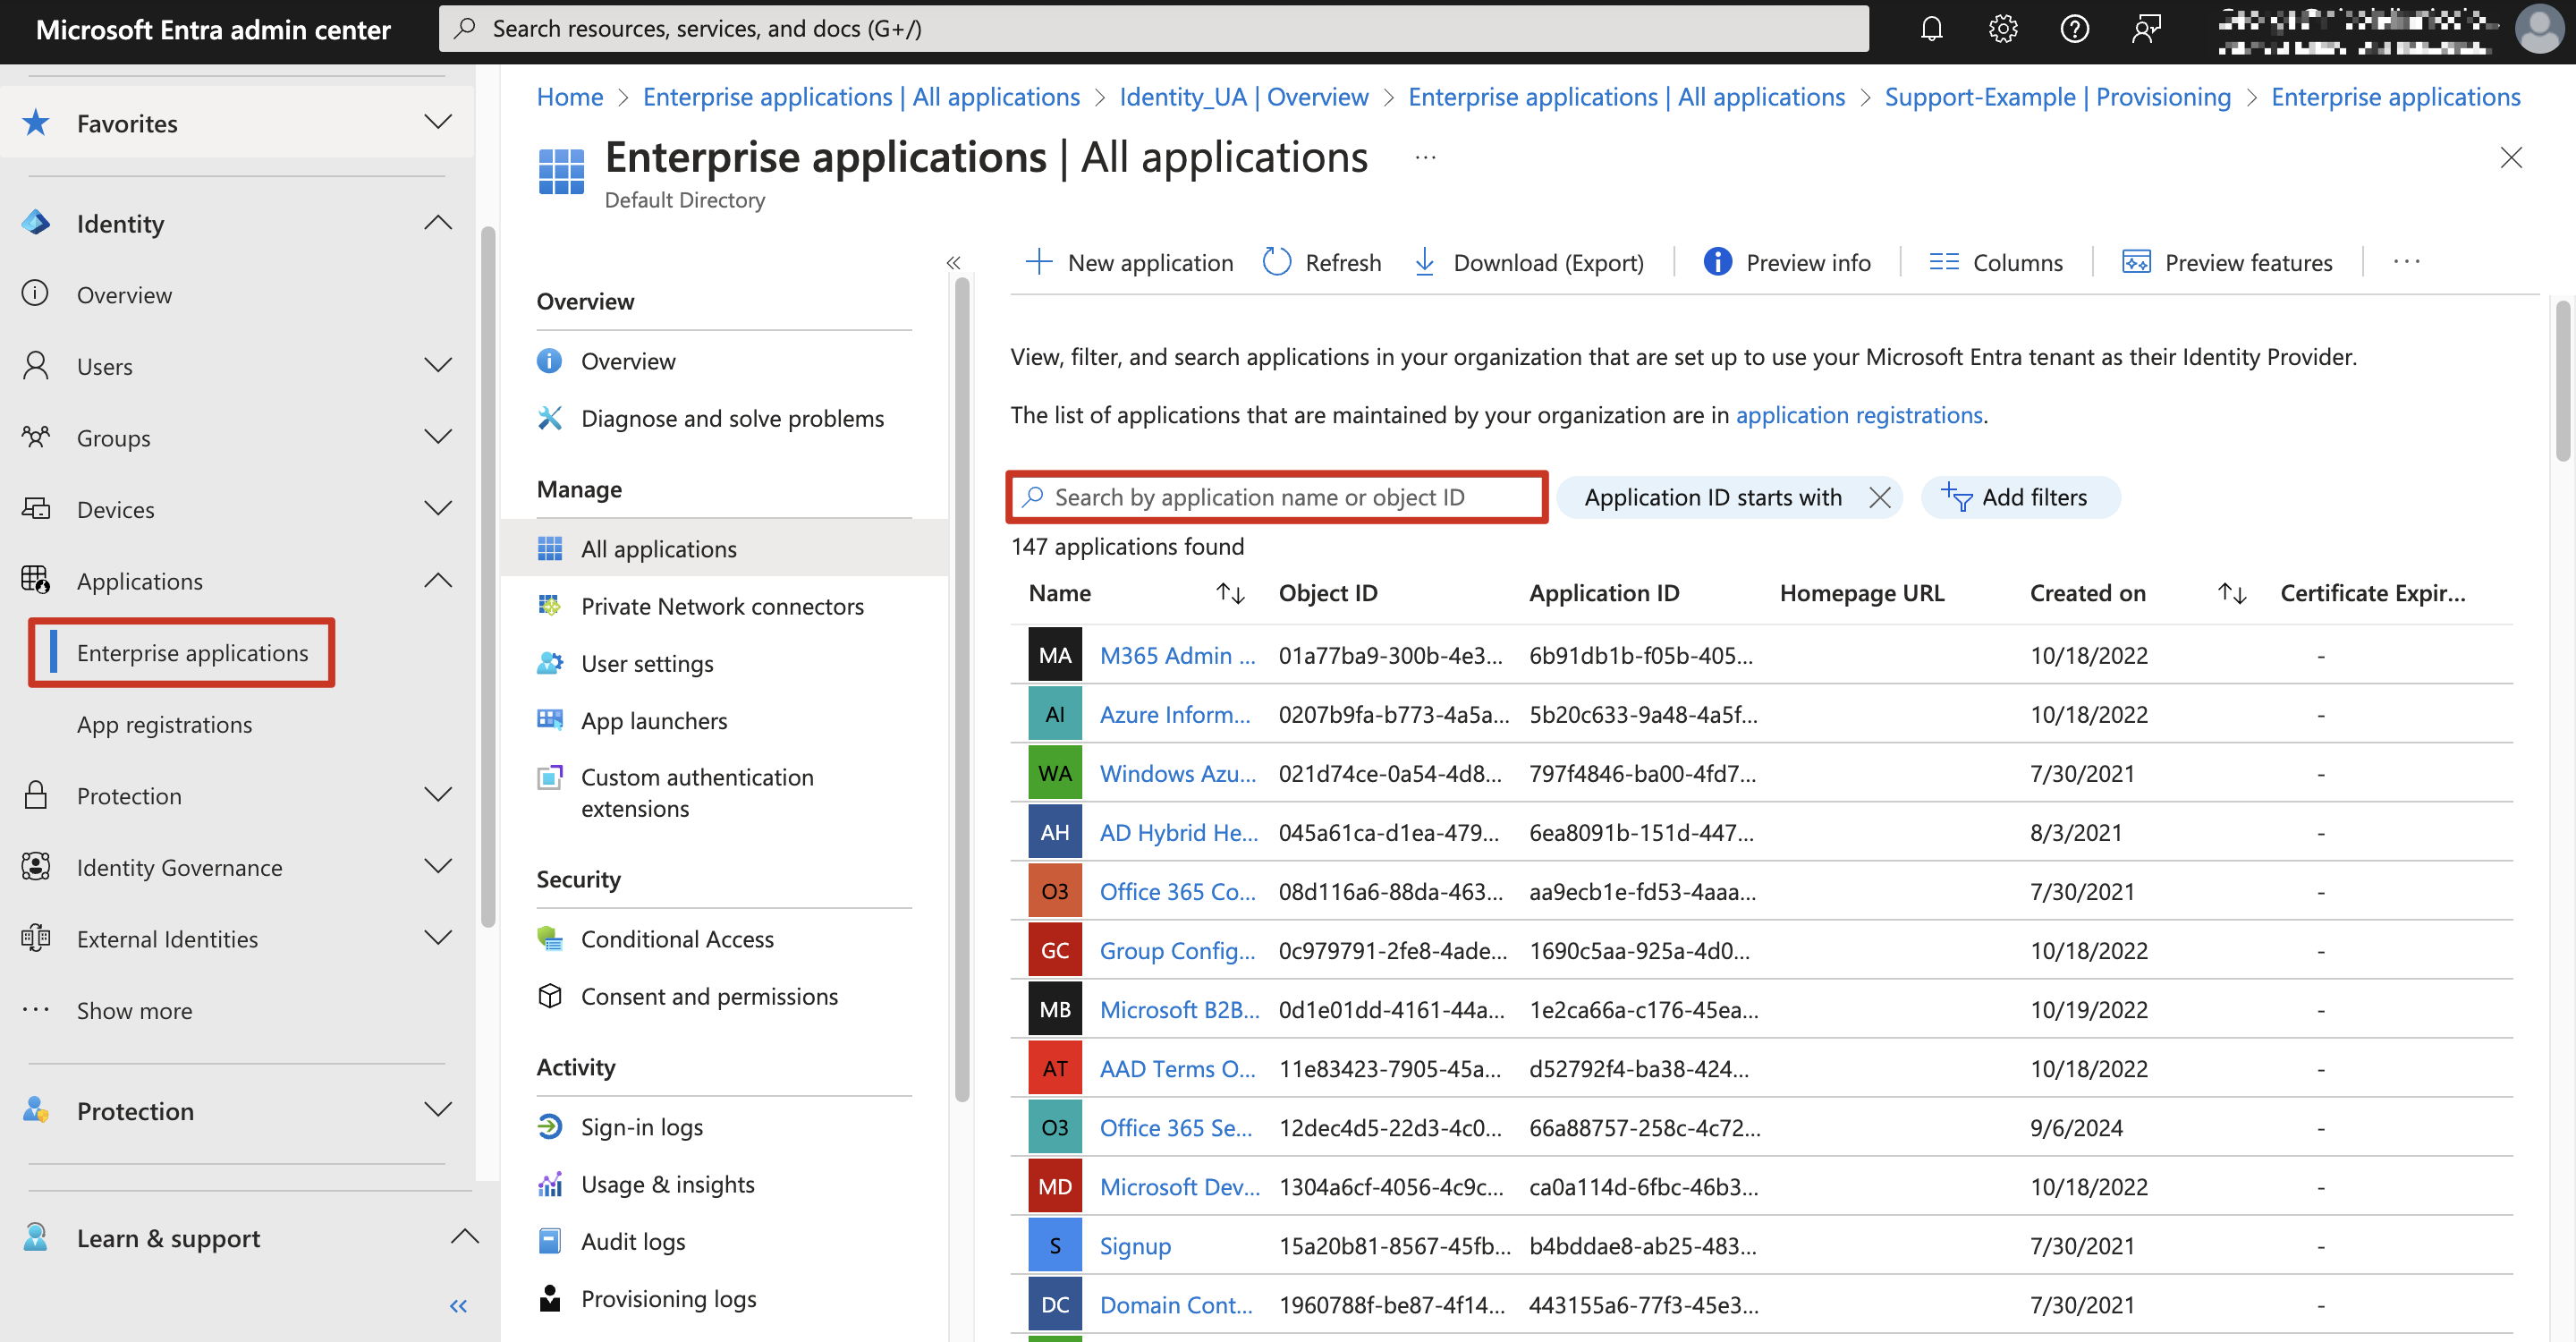Click the Refresh toolbar icon
Image resolution: width=2576 pixels, height=1342 pixels.
tap(1277, 262)
